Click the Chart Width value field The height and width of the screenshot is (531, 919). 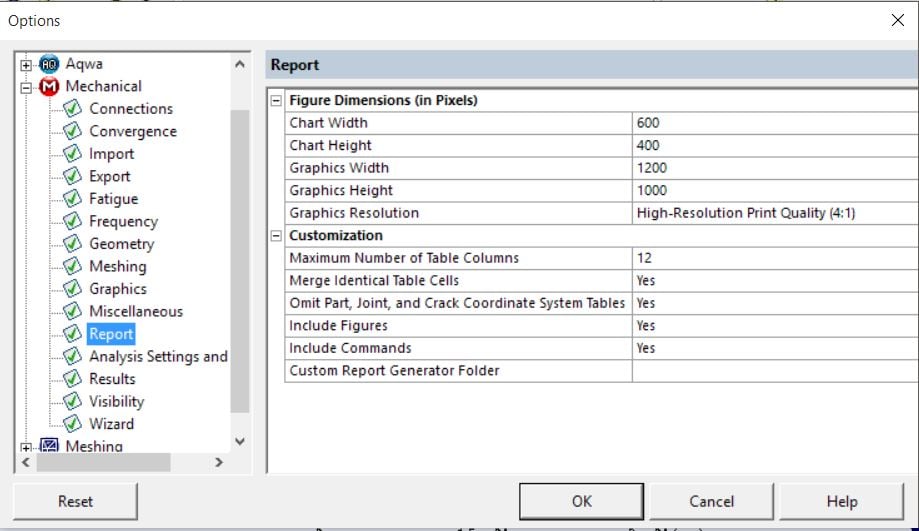click(775, 123)
